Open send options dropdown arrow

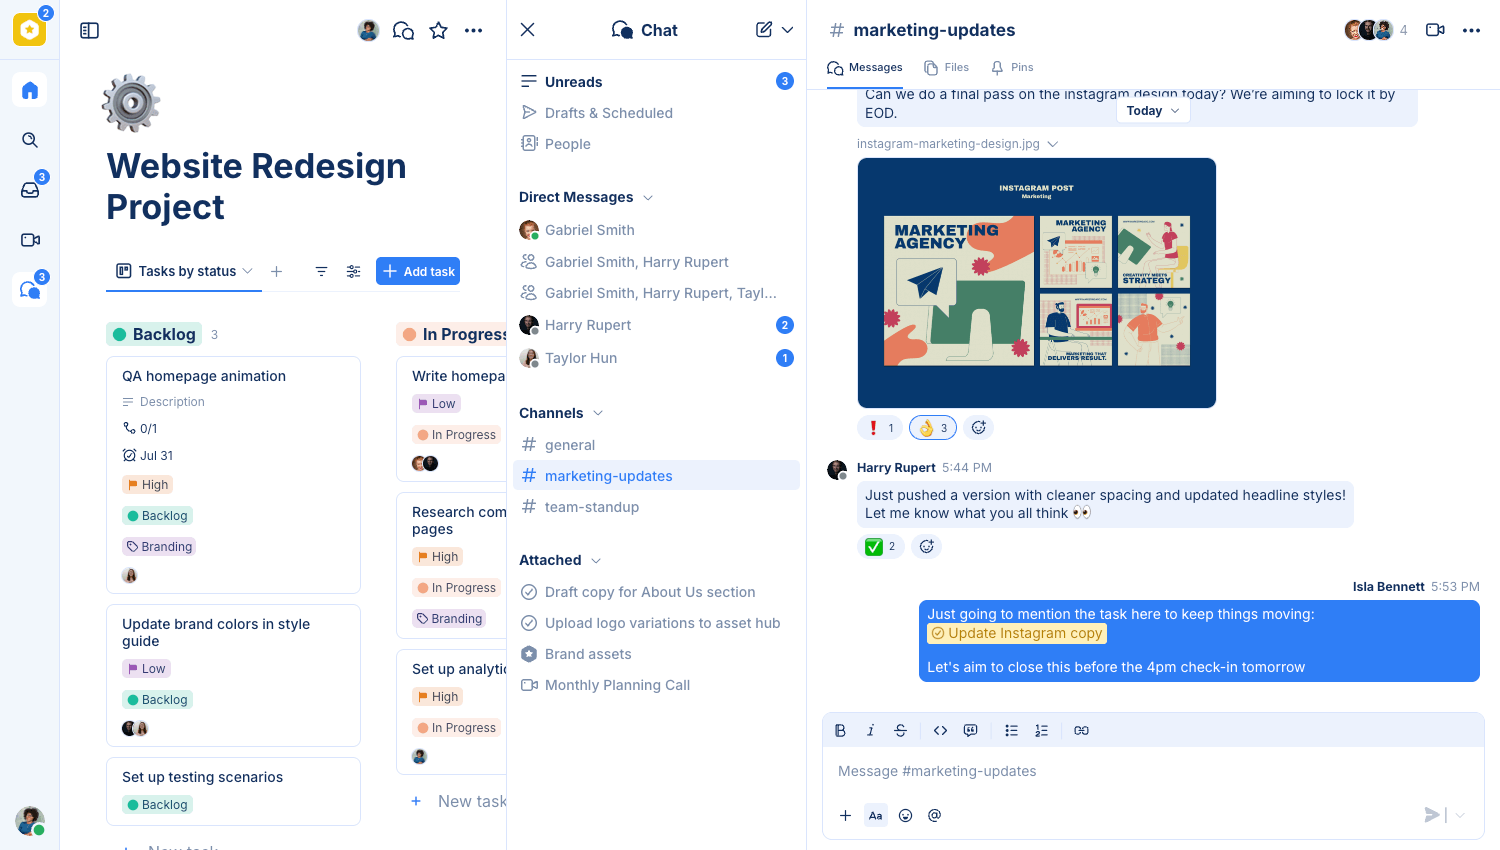pyautogui.click(x=1460, y=815)
